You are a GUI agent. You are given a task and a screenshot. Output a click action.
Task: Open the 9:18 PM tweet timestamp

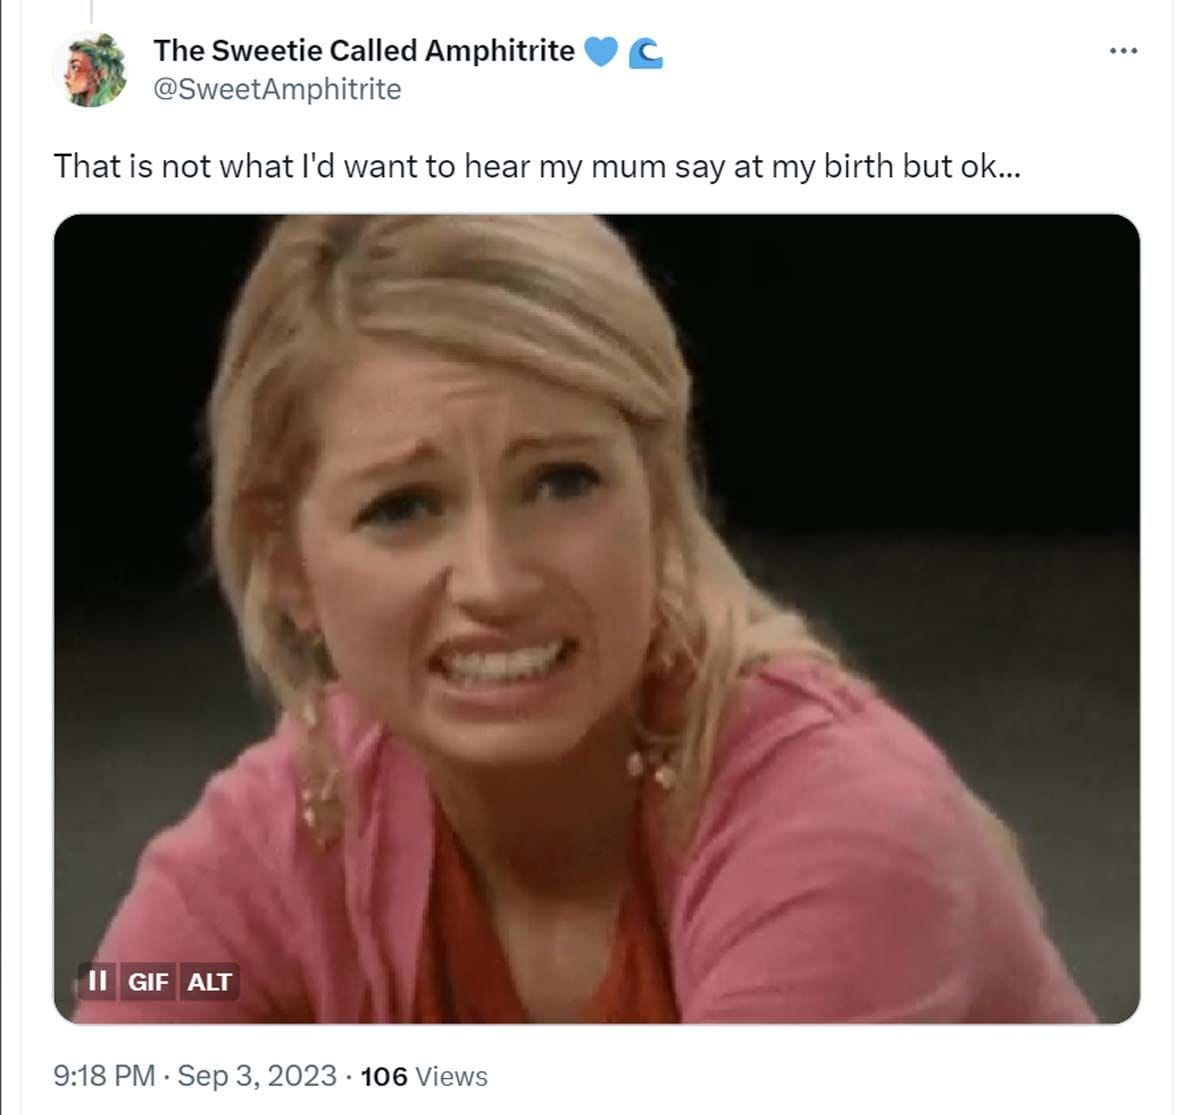click(105, 1076)
